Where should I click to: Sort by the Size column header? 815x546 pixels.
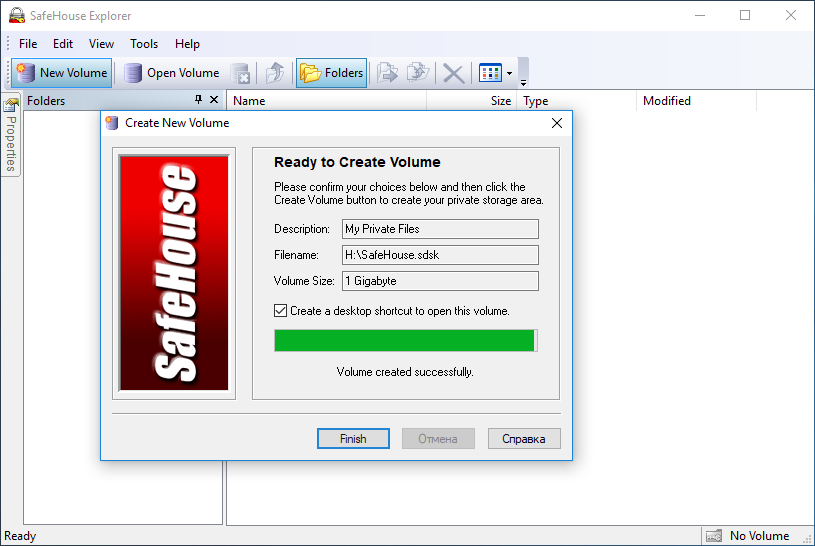coord(472,101)
